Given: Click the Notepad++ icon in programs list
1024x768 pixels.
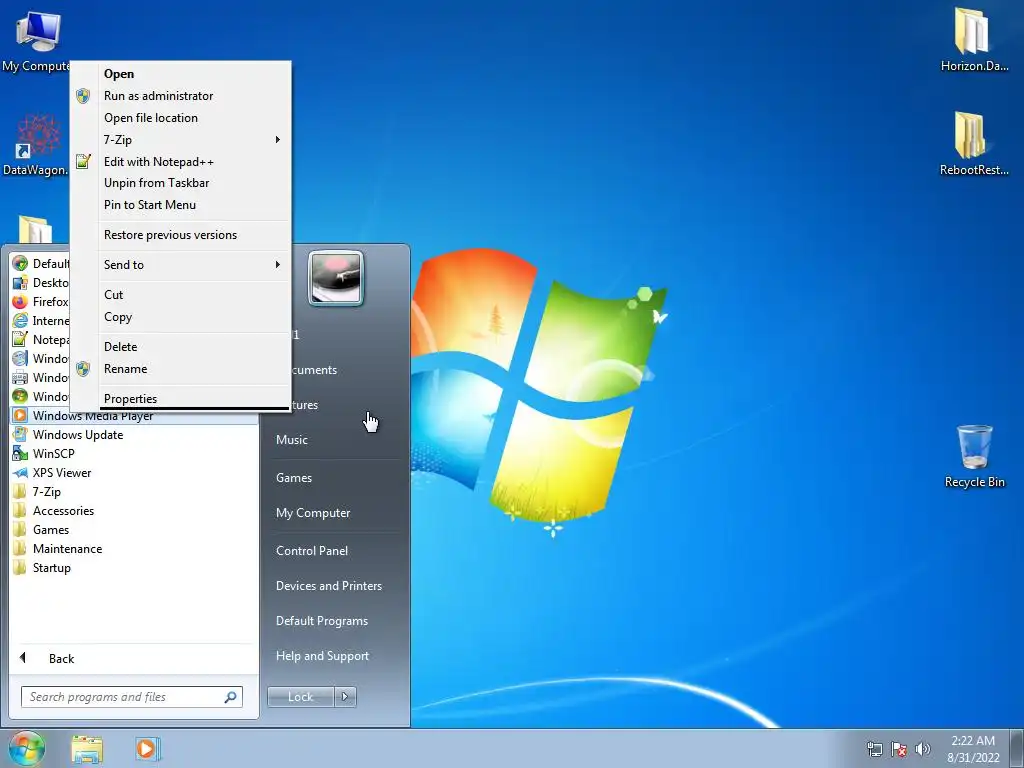Looking at the screenshot, I should click(x=20, y=340).
